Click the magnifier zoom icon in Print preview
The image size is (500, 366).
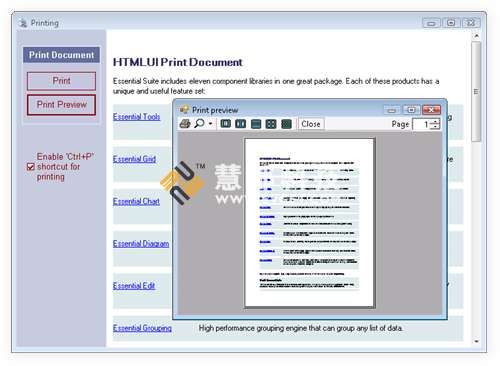(199, 124)
